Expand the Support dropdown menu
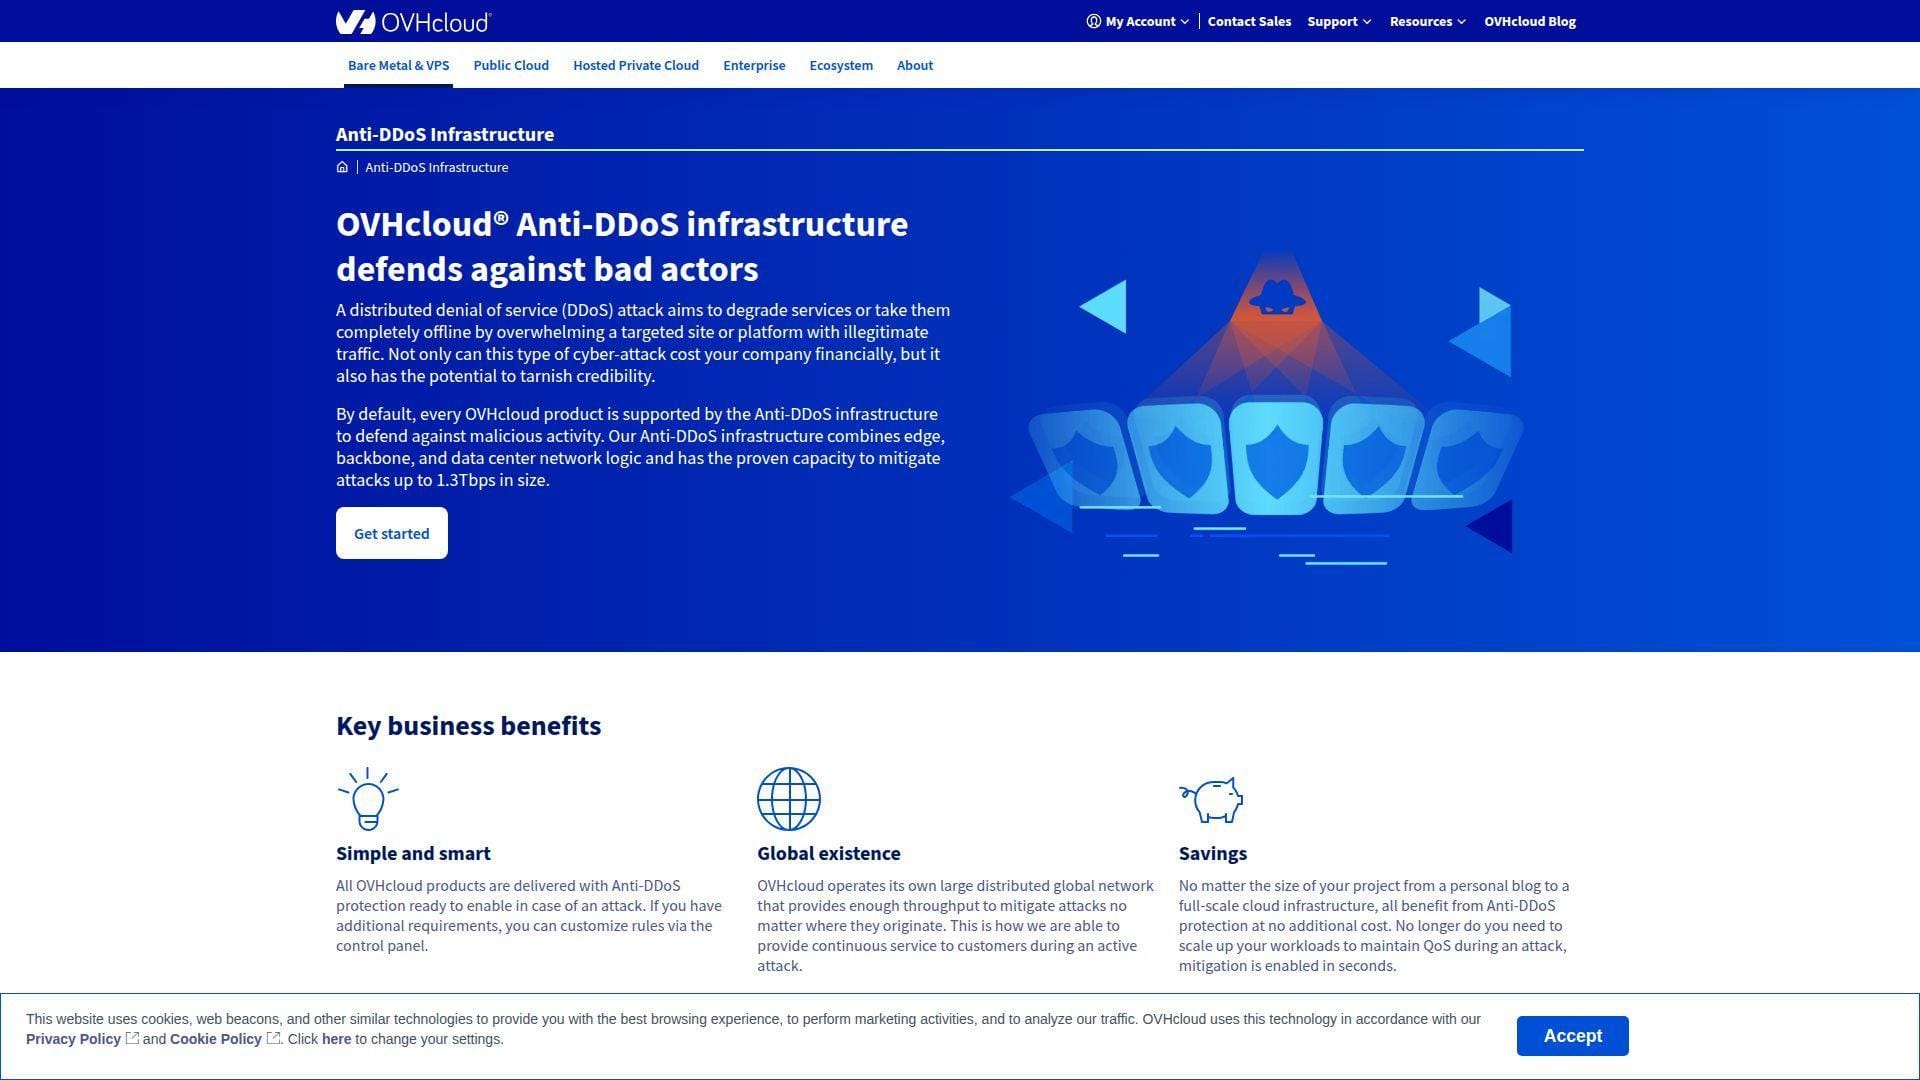Screen dimensions: 1920x1080 coord(1339,21)
